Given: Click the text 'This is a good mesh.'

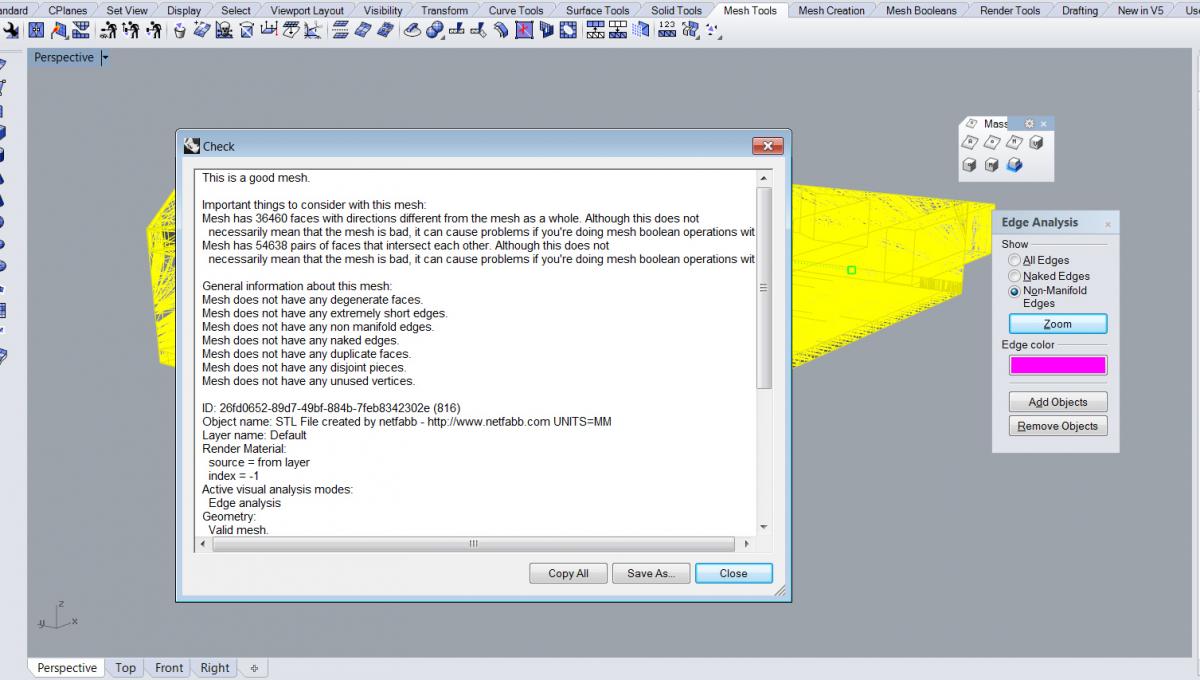Looking at the screenshot, I should [256, 178].
